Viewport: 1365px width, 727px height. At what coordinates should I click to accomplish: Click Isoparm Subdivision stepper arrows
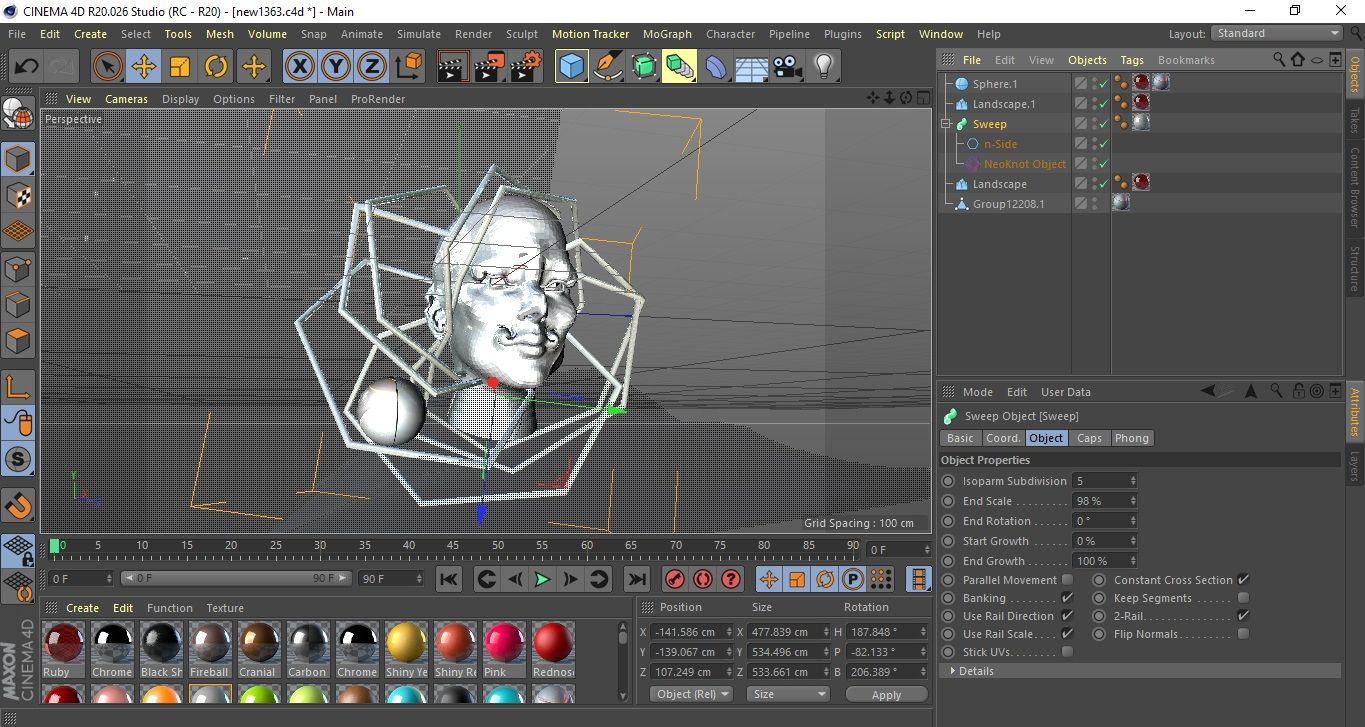[1132, 481]
